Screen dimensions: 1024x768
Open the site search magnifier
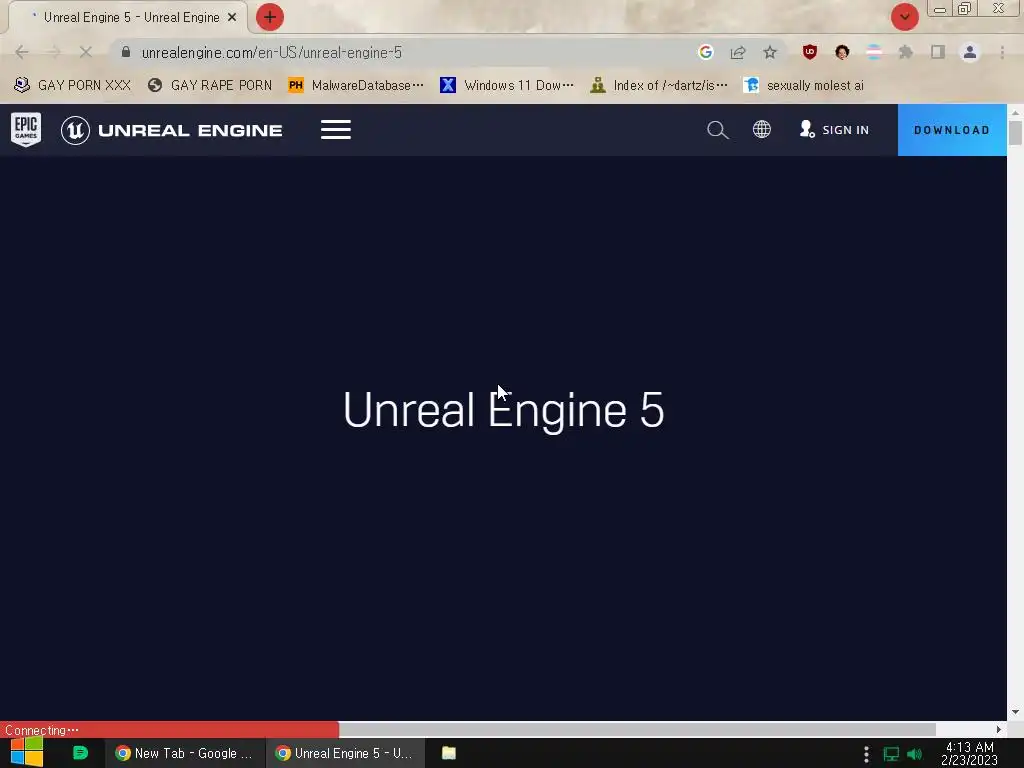[717, 130]
